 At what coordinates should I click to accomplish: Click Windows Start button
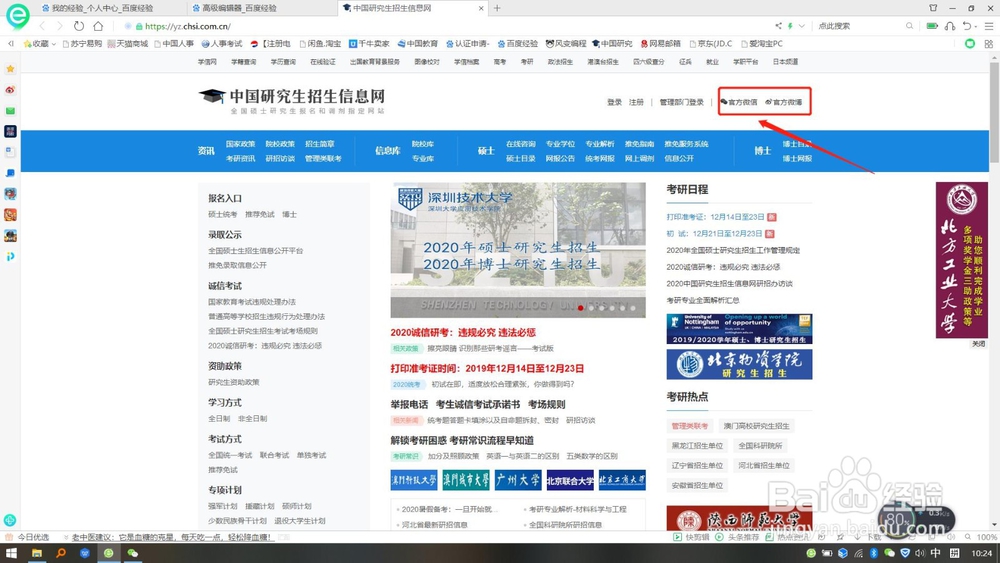11,553
